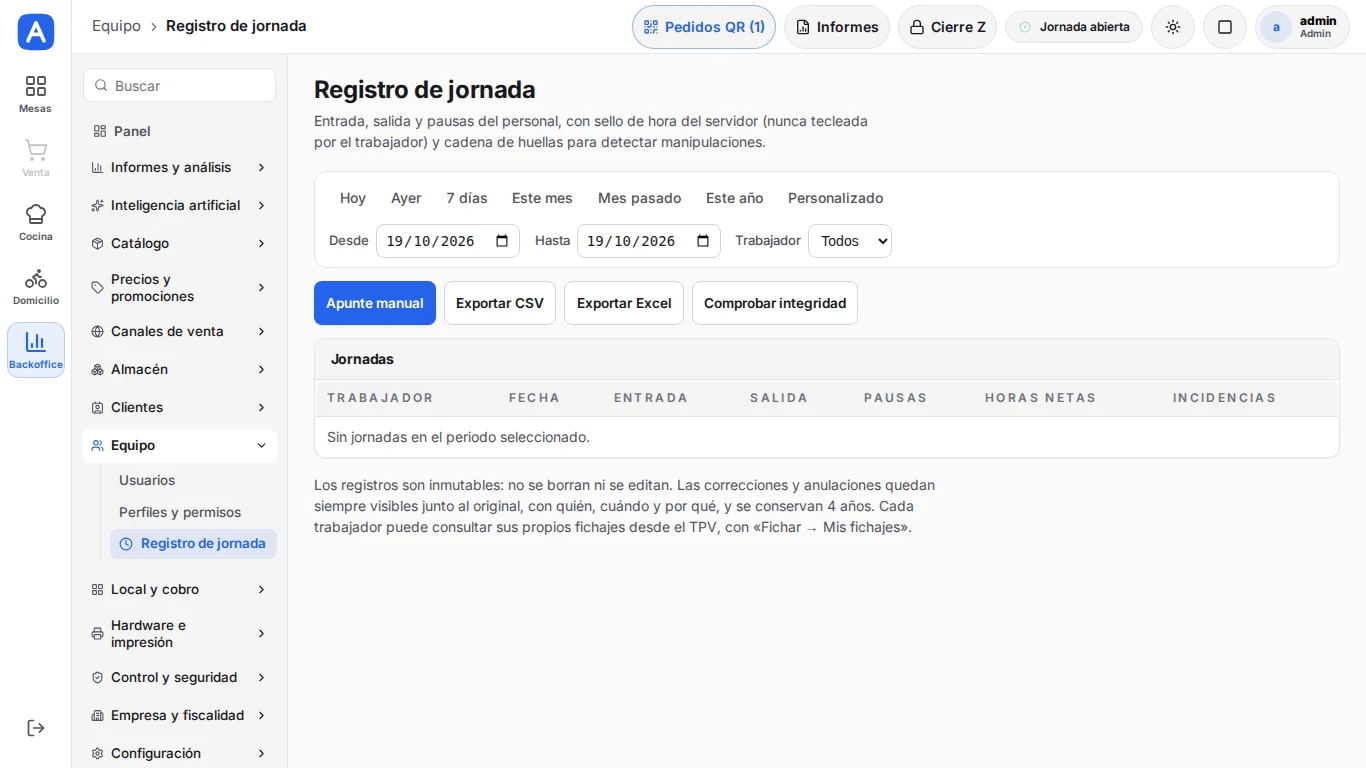Expand Catálogo chevron
Image resolution: width=1366 pixels, height=768 pixels.
tap(261, 243)
